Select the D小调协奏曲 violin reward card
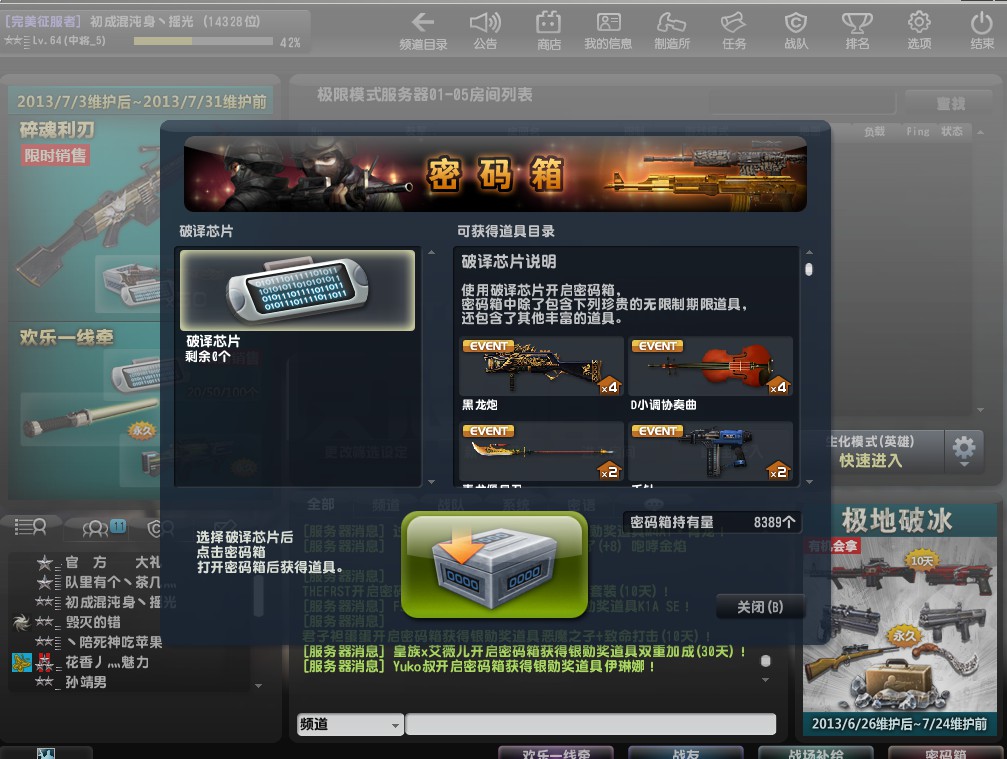This screenshot has width=1007, height=759. coord(710,367)
